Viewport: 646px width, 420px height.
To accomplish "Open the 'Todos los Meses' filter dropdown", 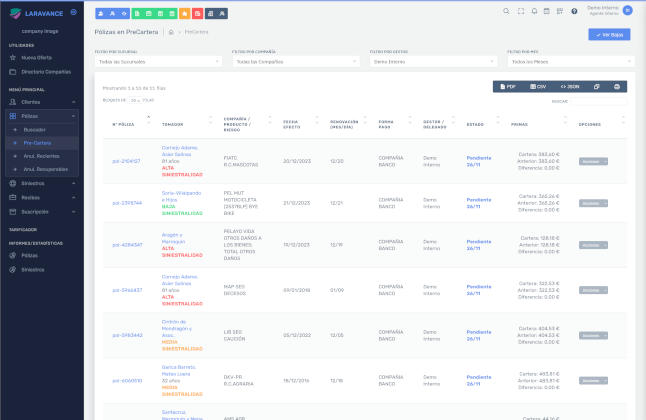I will click(x=568, y=61).
